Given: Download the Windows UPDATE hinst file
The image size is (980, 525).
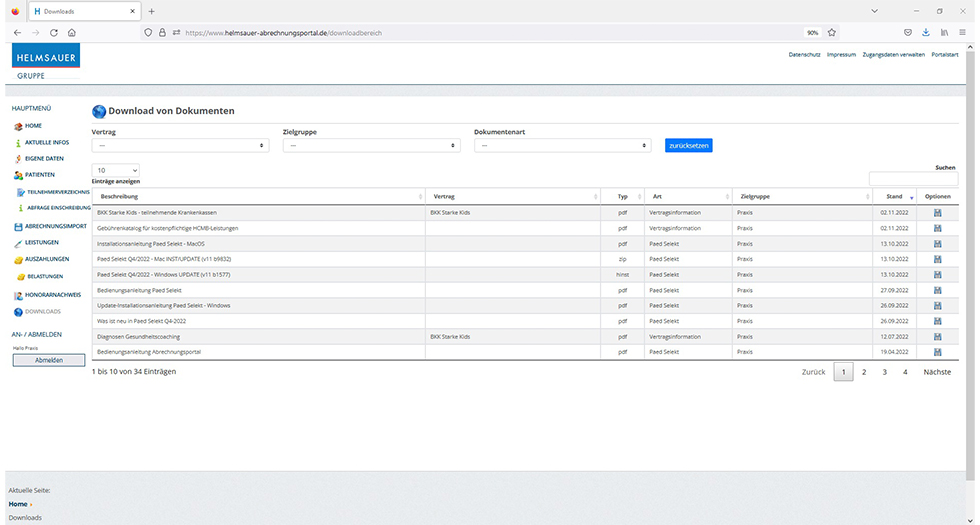Looking at the screenshot, I should 937,275.
